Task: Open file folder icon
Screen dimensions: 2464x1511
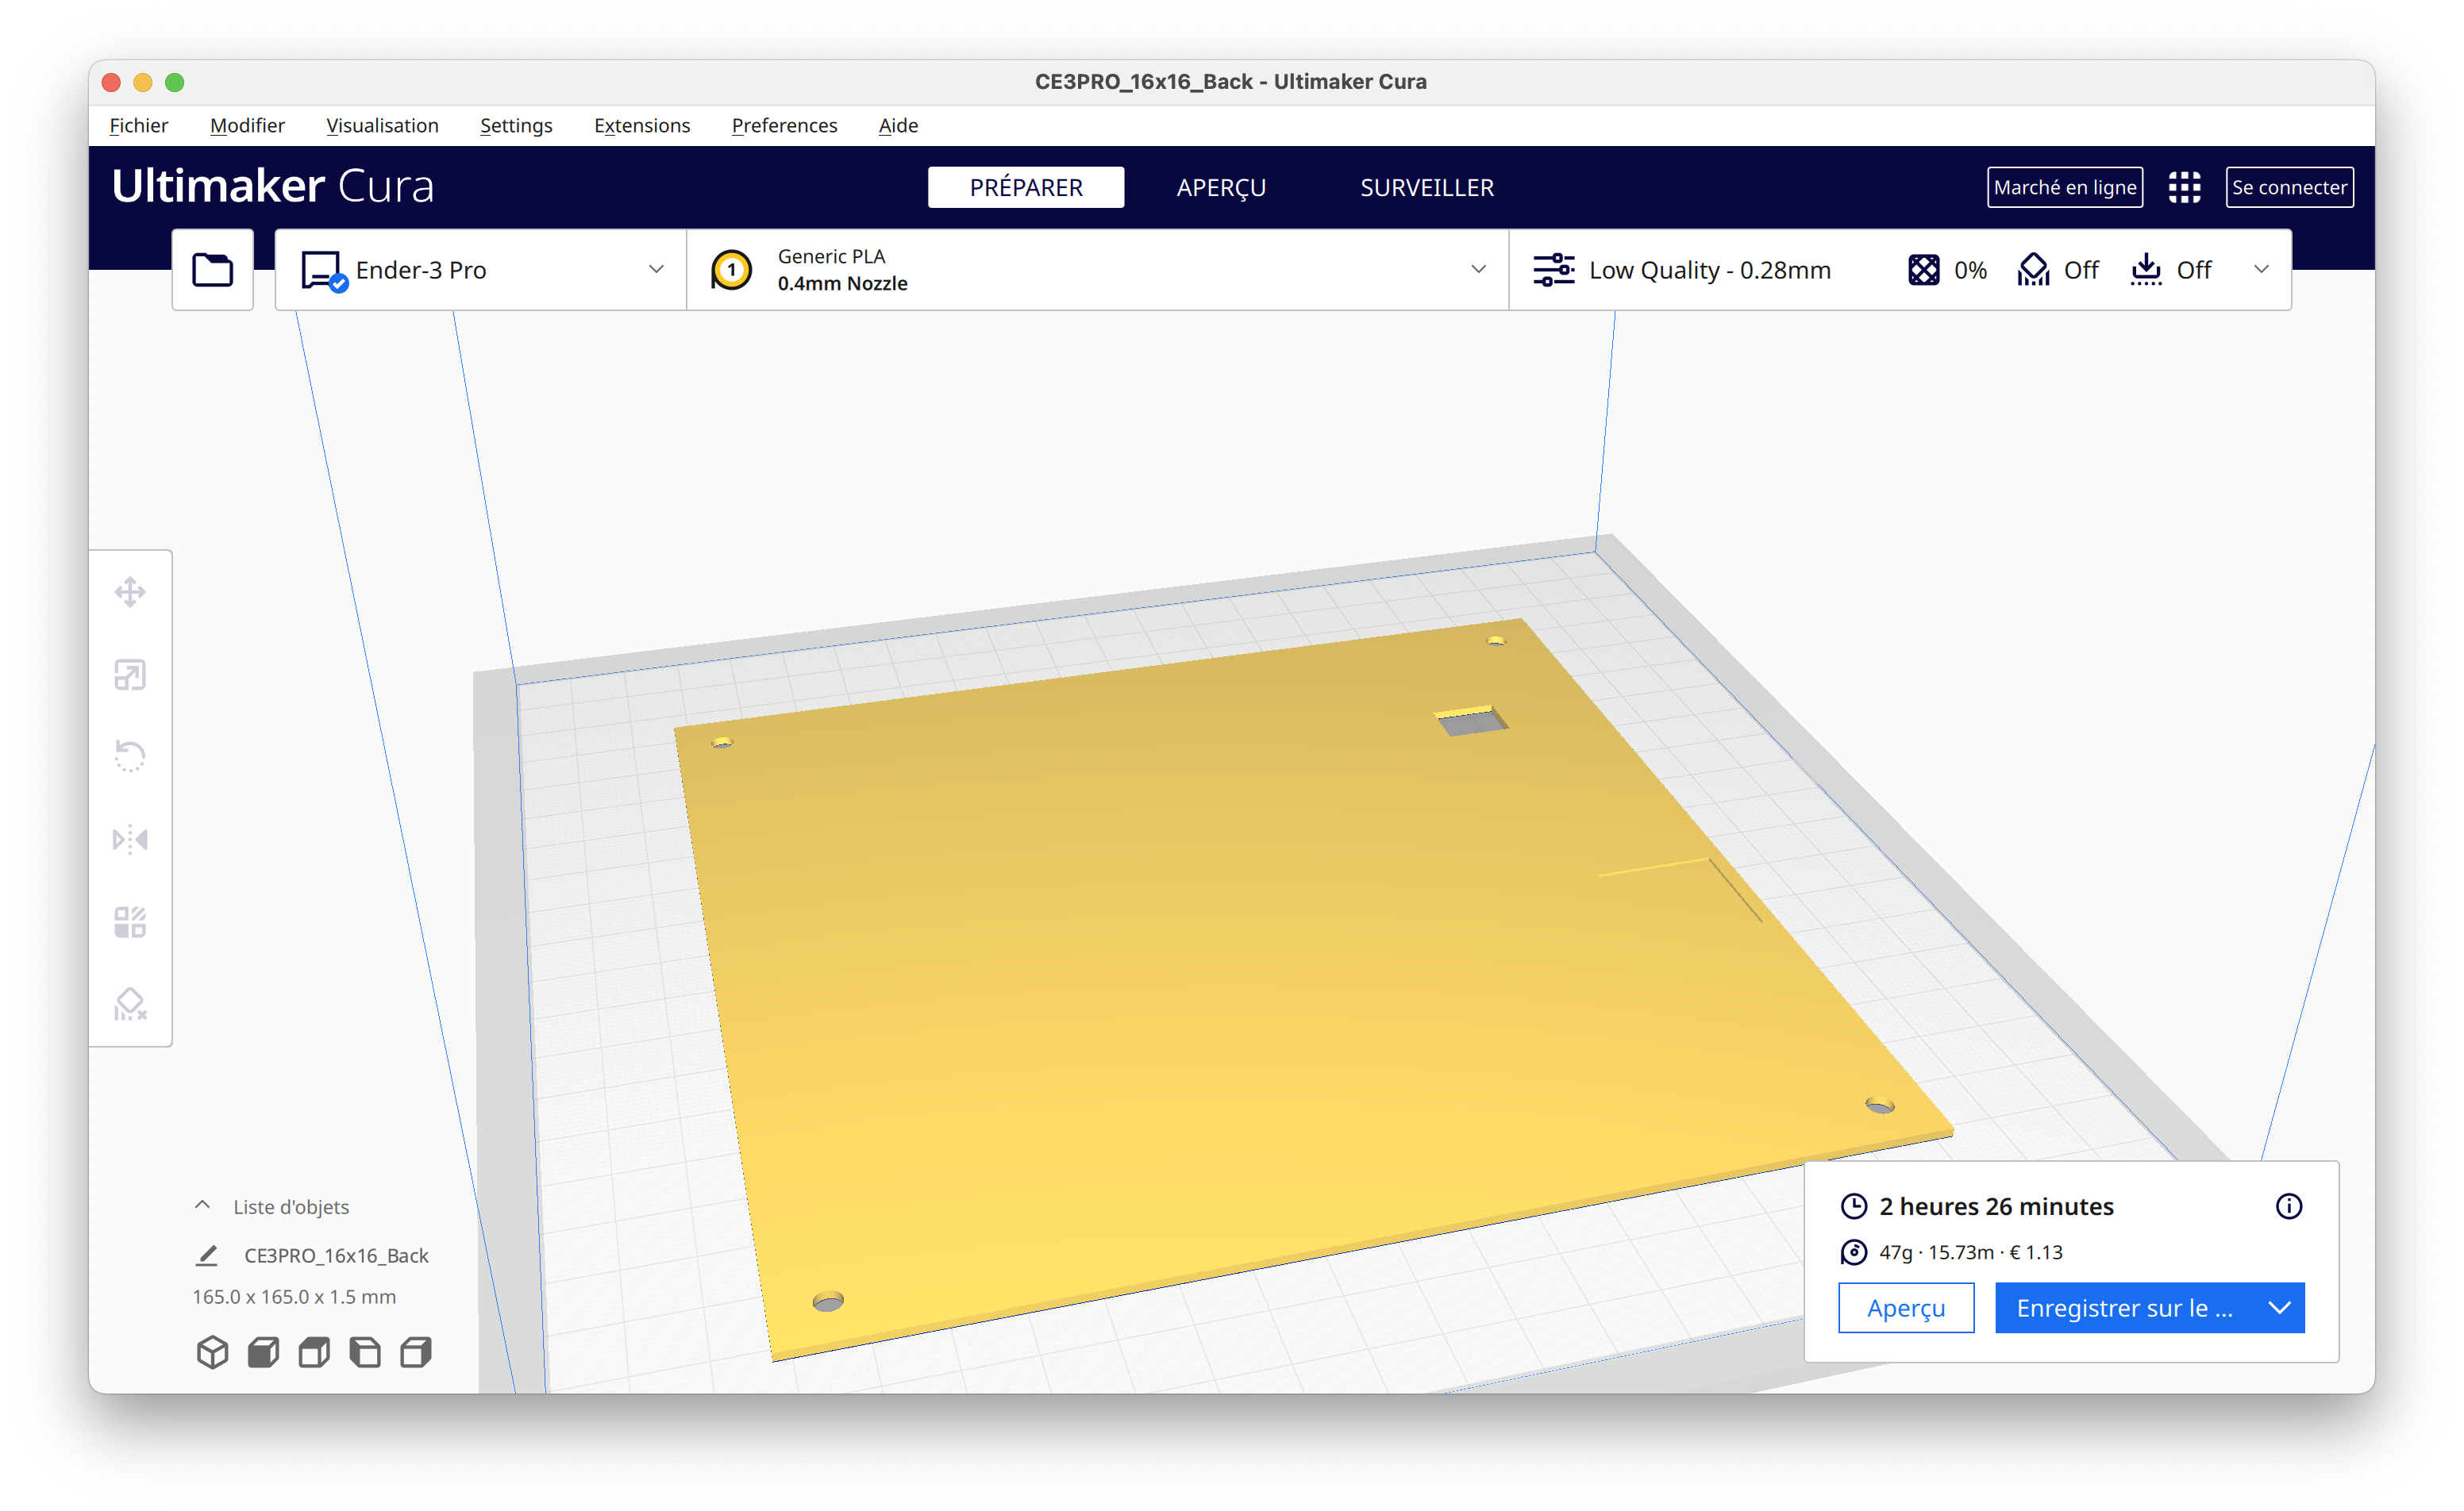Action: (x=212, y=270)
